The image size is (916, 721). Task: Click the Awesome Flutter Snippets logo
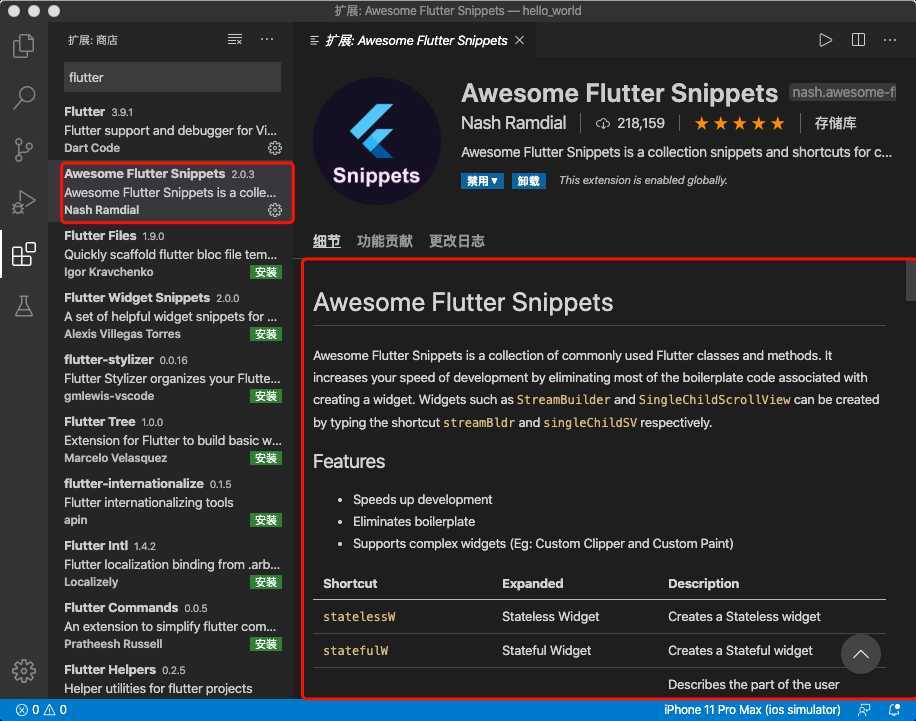[x=376, y=141]
